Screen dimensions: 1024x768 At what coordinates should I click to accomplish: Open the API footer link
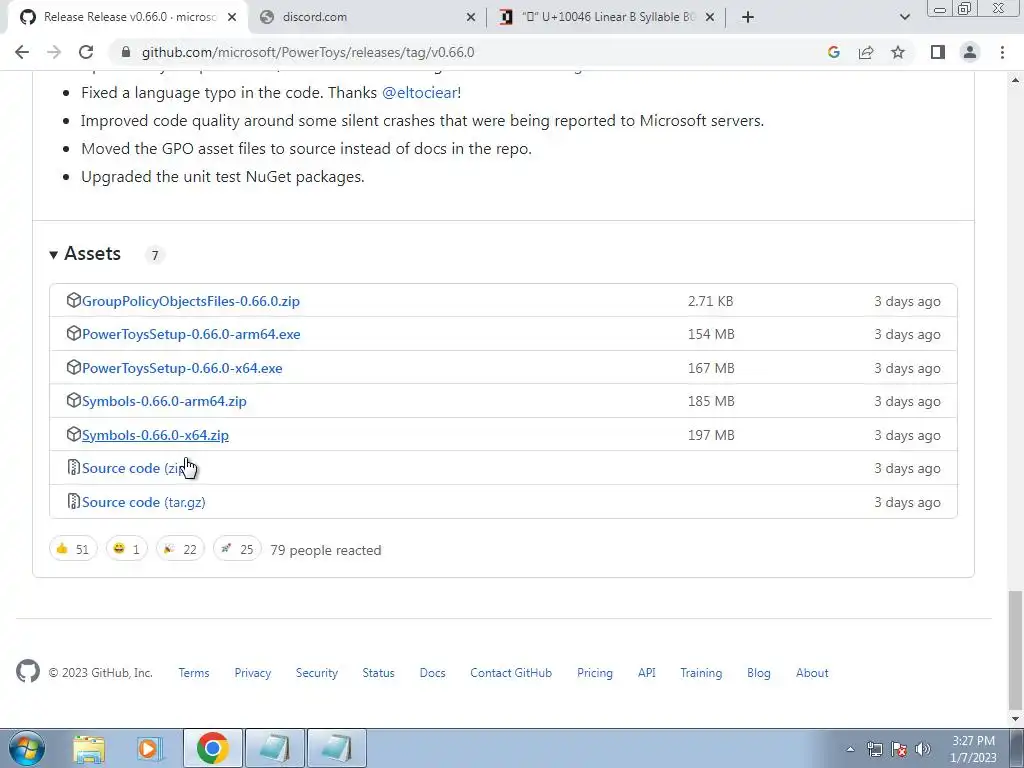tap(647, 673)
